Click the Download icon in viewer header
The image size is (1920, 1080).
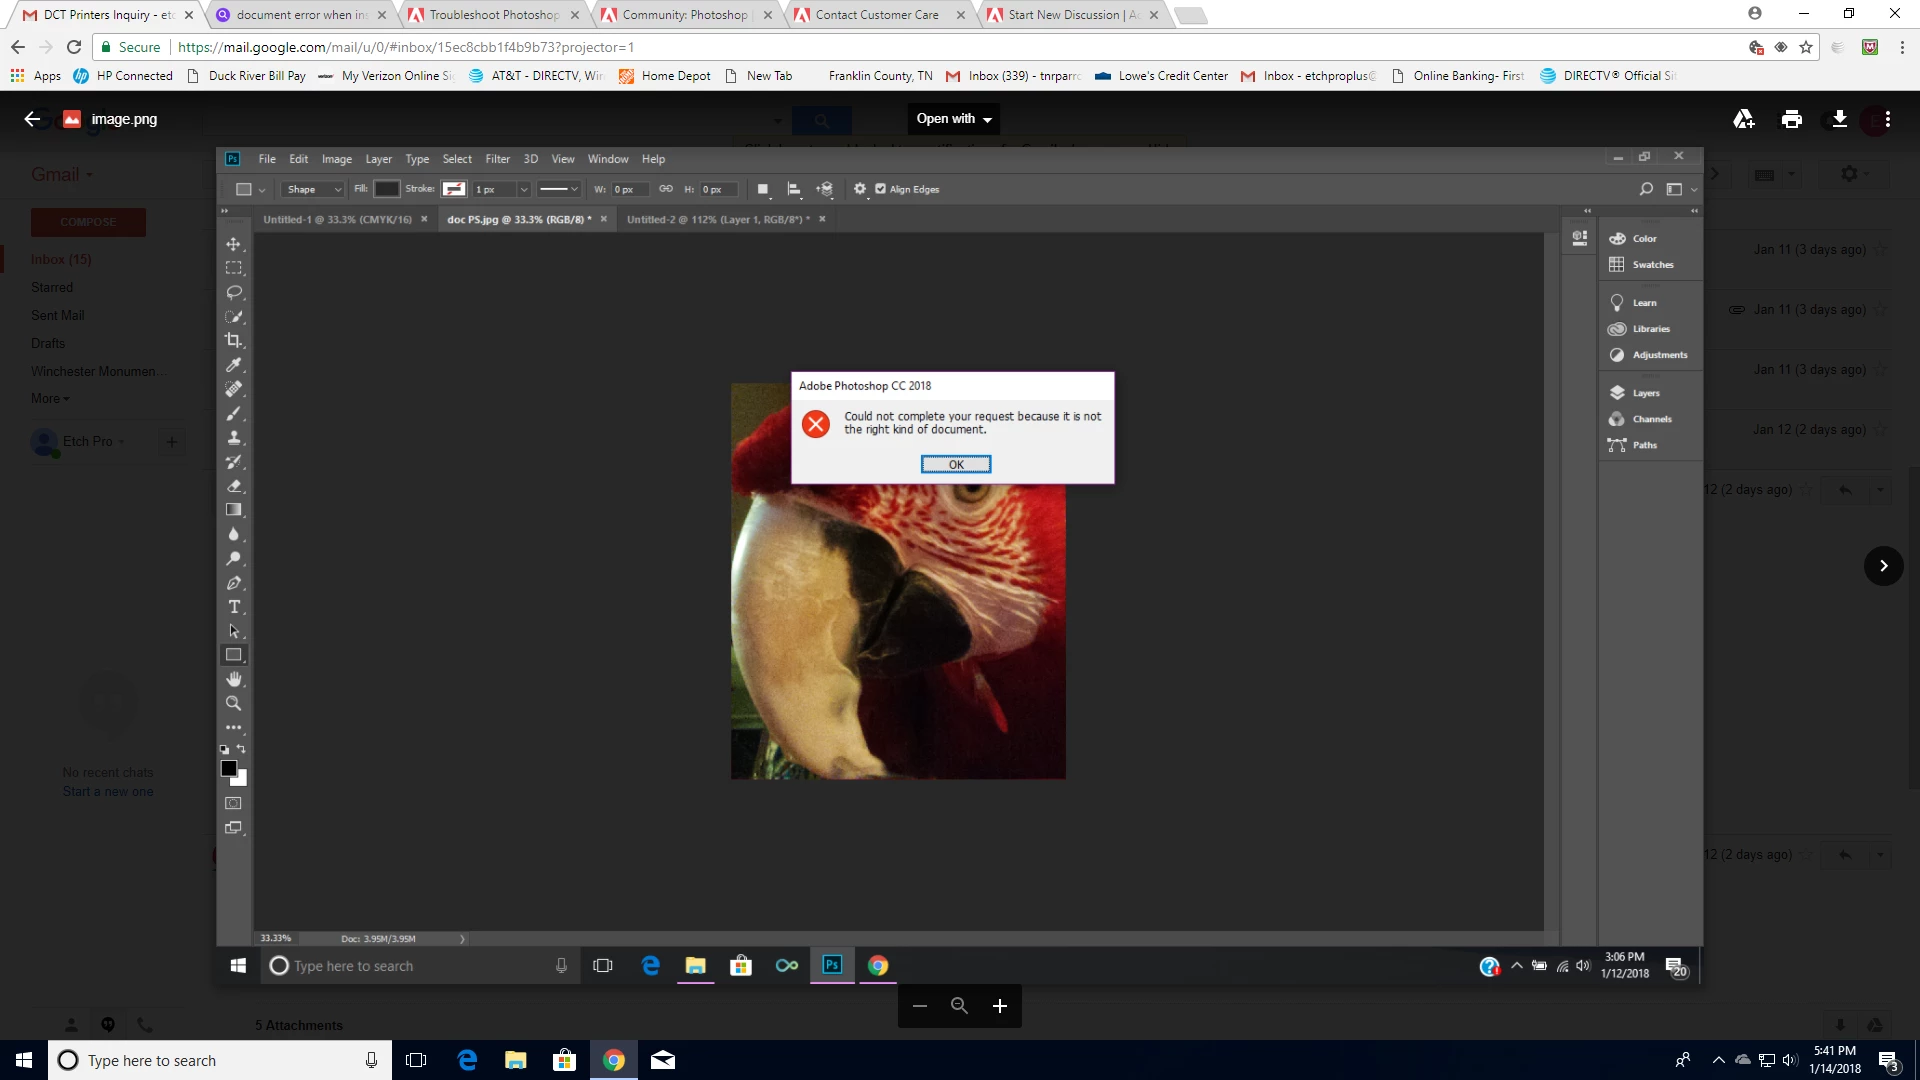click(1839, 119)
